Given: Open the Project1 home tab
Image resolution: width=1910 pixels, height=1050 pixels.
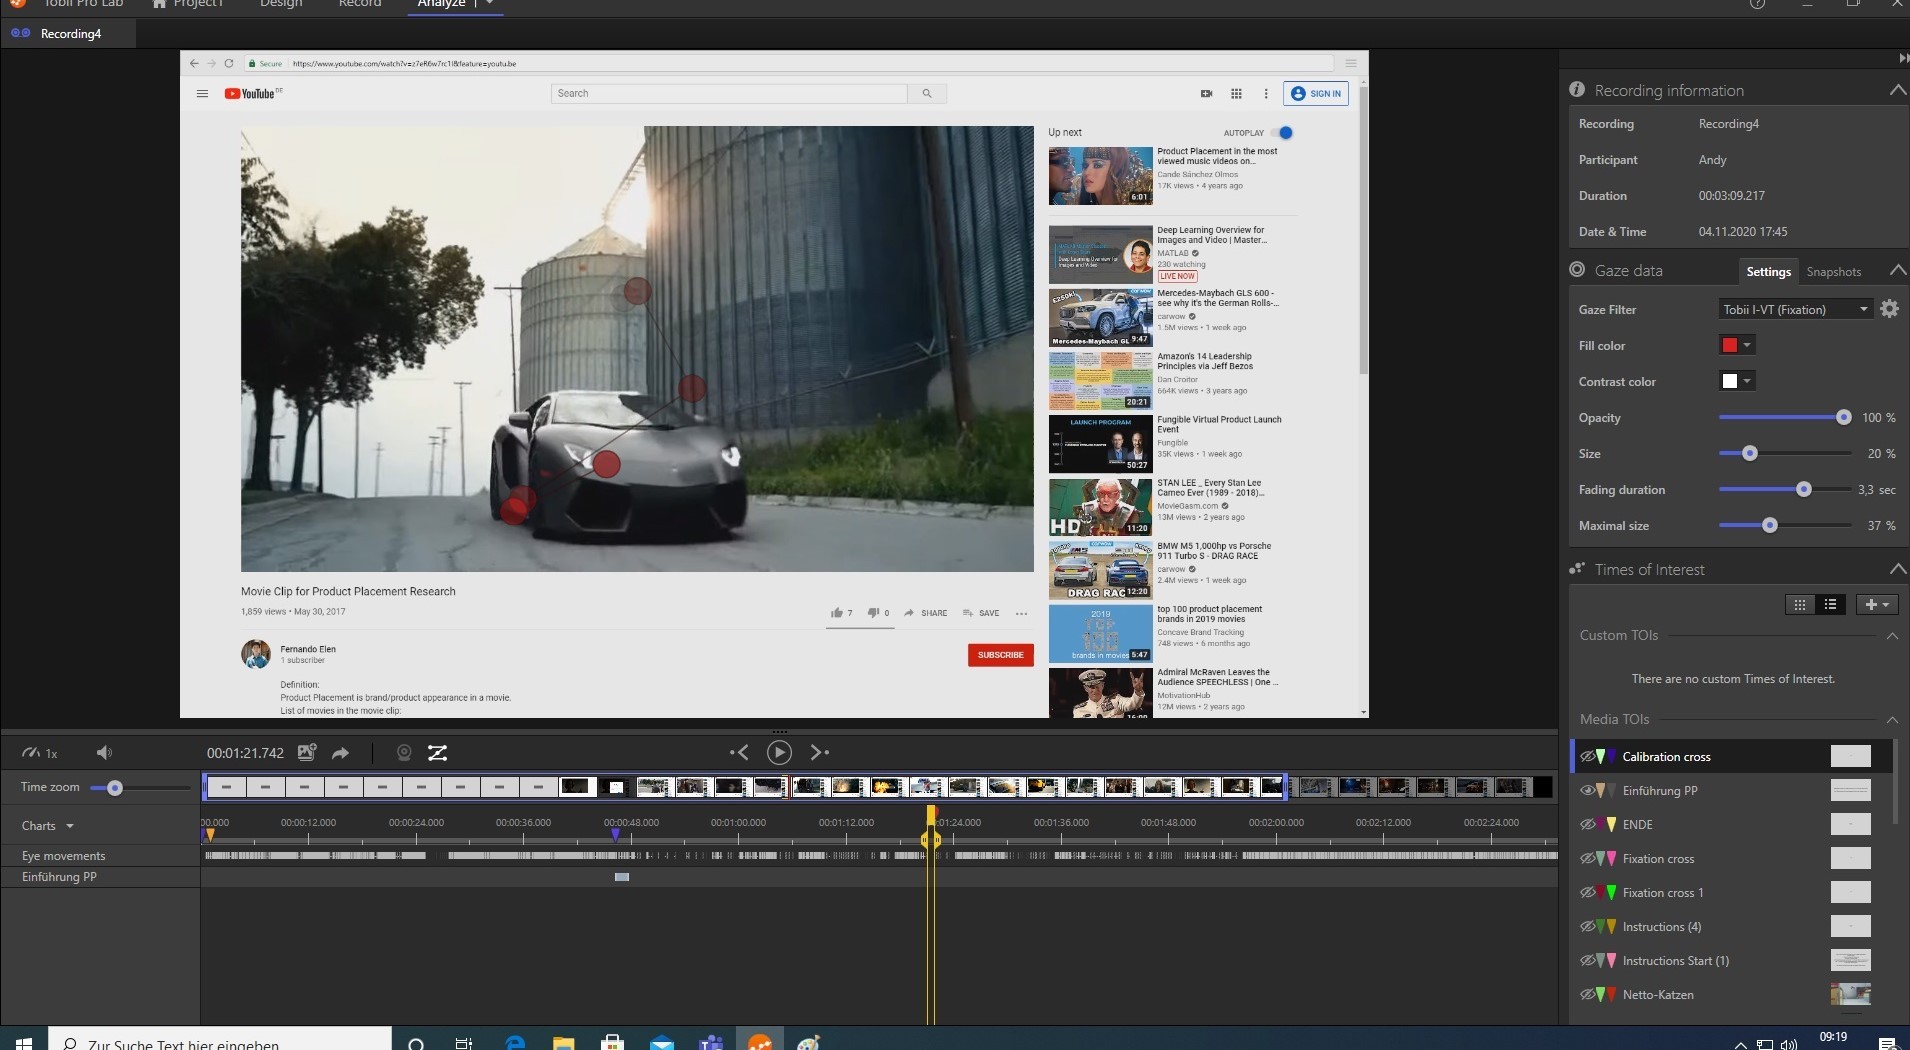Looking at the screenshot, I should (x=188, y=4).
